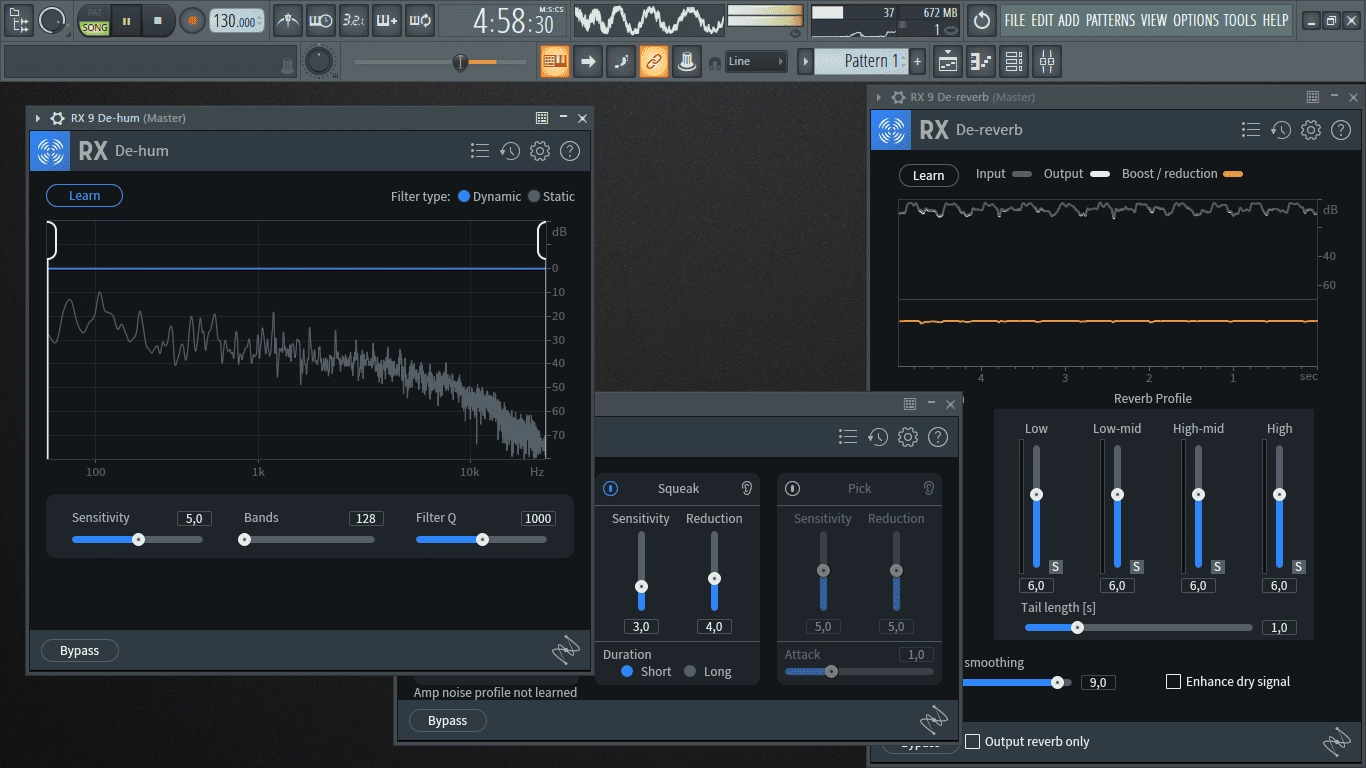Click the record button
The width and height of the screenshot is (1366, 768).
pos(192,19)
